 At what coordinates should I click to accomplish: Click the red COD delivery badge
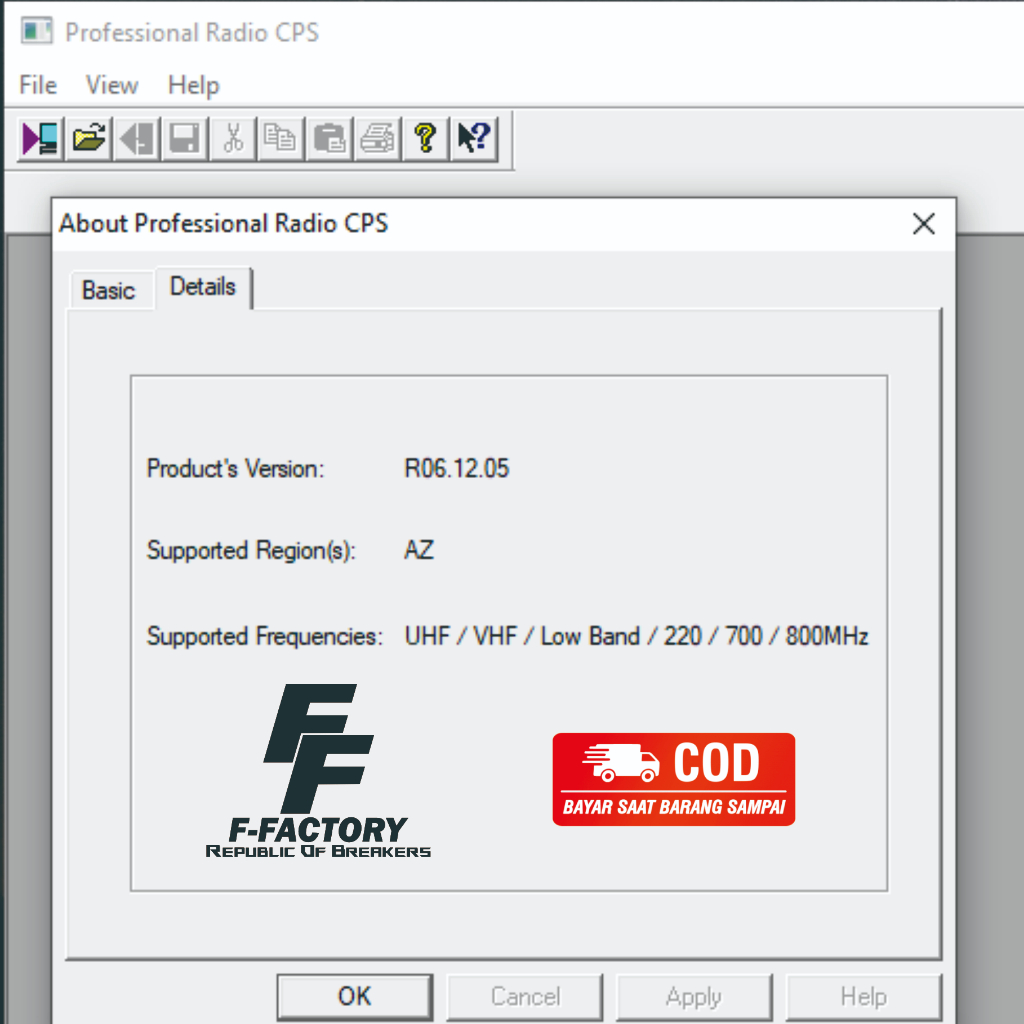coord(673,779)
